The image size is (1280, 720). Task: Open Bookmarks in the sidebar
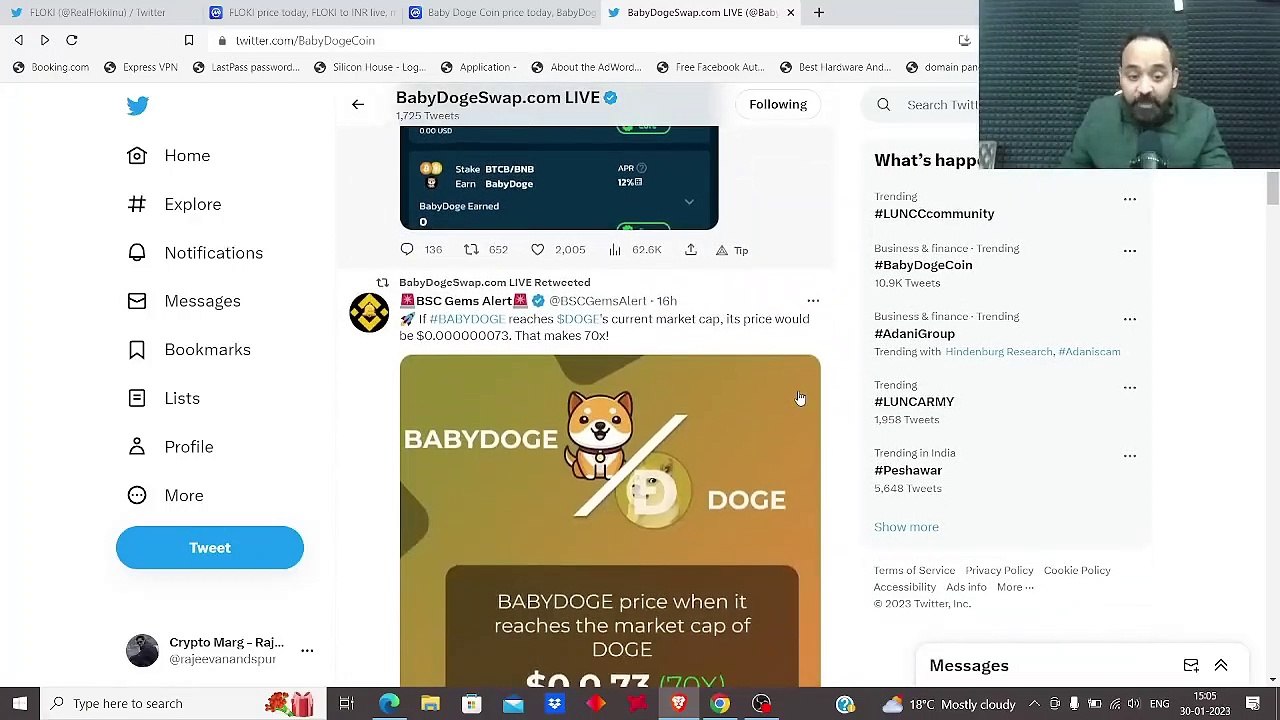coord(189,350)
